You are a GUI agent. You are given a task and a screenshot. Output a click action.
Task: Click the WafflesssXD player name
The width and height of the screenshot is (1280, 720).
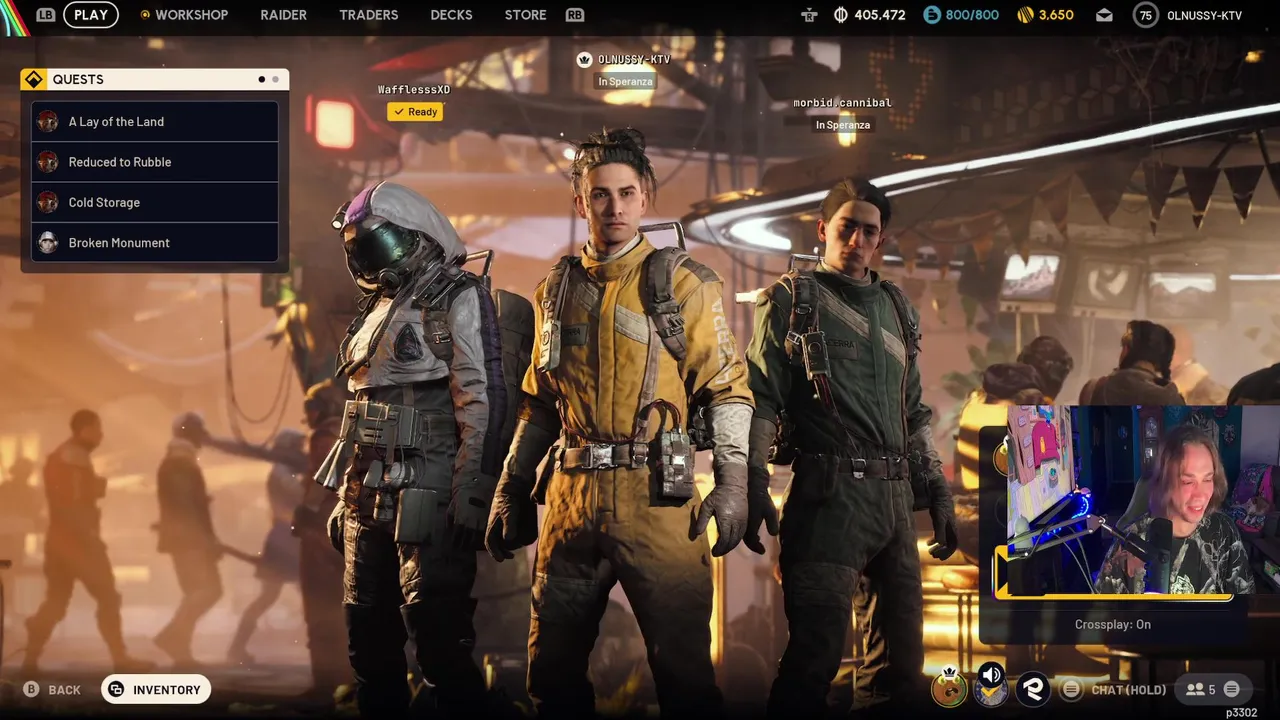point(414,90)
